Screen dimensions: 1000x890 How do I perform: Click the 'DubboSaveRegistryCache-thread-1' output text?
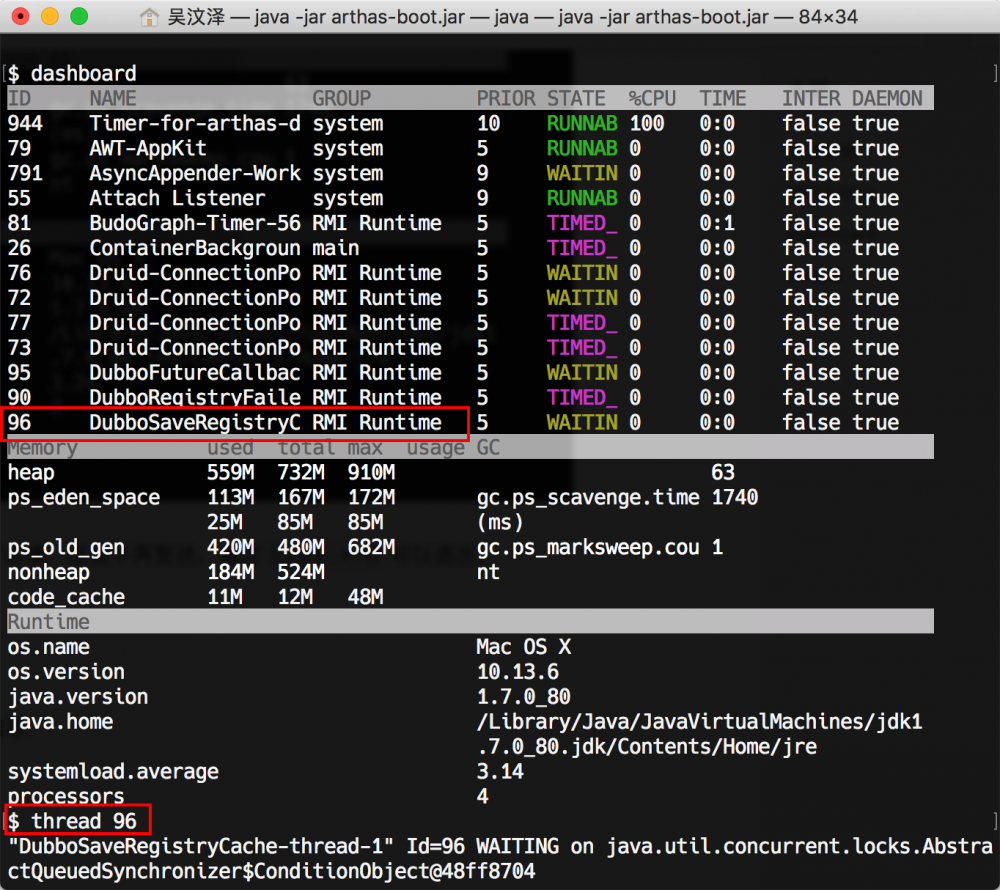click(x=202, y=846)
